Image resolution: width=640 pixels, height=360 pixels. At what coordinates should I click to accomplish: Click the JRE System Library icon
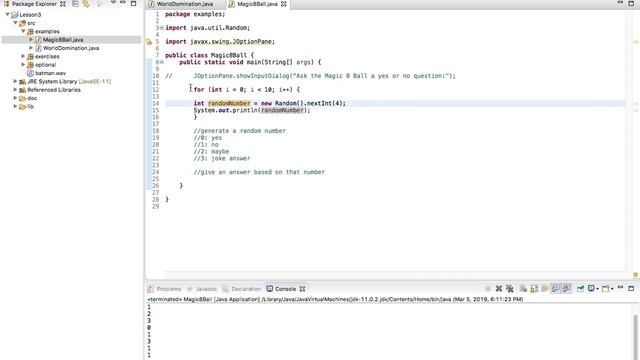(22, 82)
